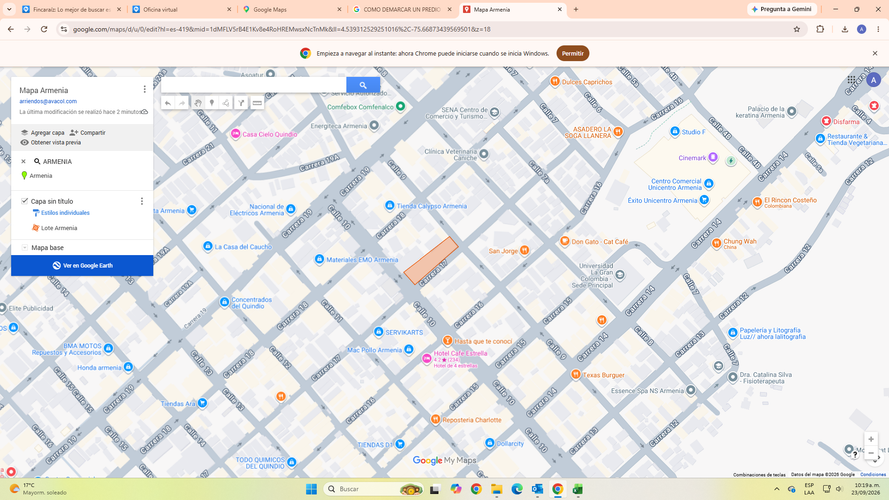Click the Texas Burguer restaurant marker
The width and height of the screenshot is (889, 500).
575,374
